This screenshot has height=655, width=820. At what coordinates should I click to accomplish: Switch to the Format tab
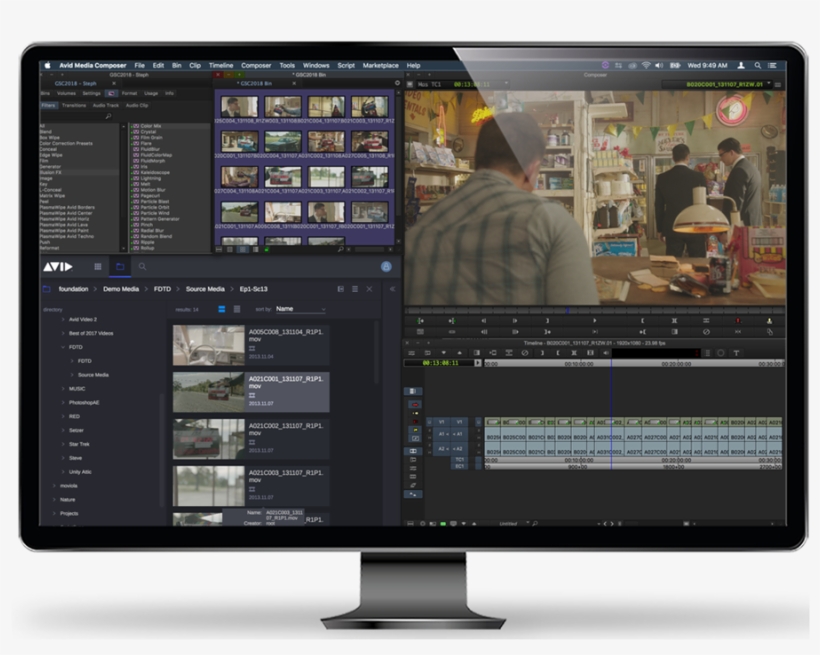(129, 93)
